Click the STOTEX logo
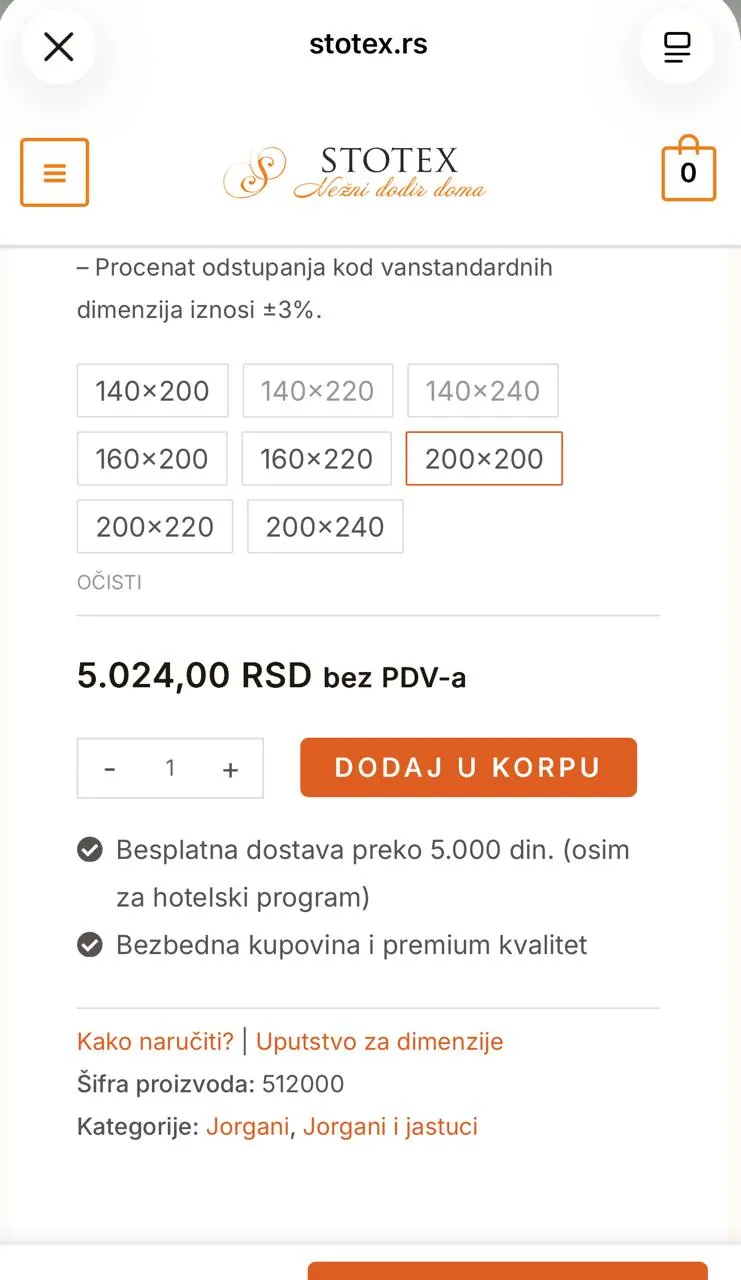 (x=355, y=172)
